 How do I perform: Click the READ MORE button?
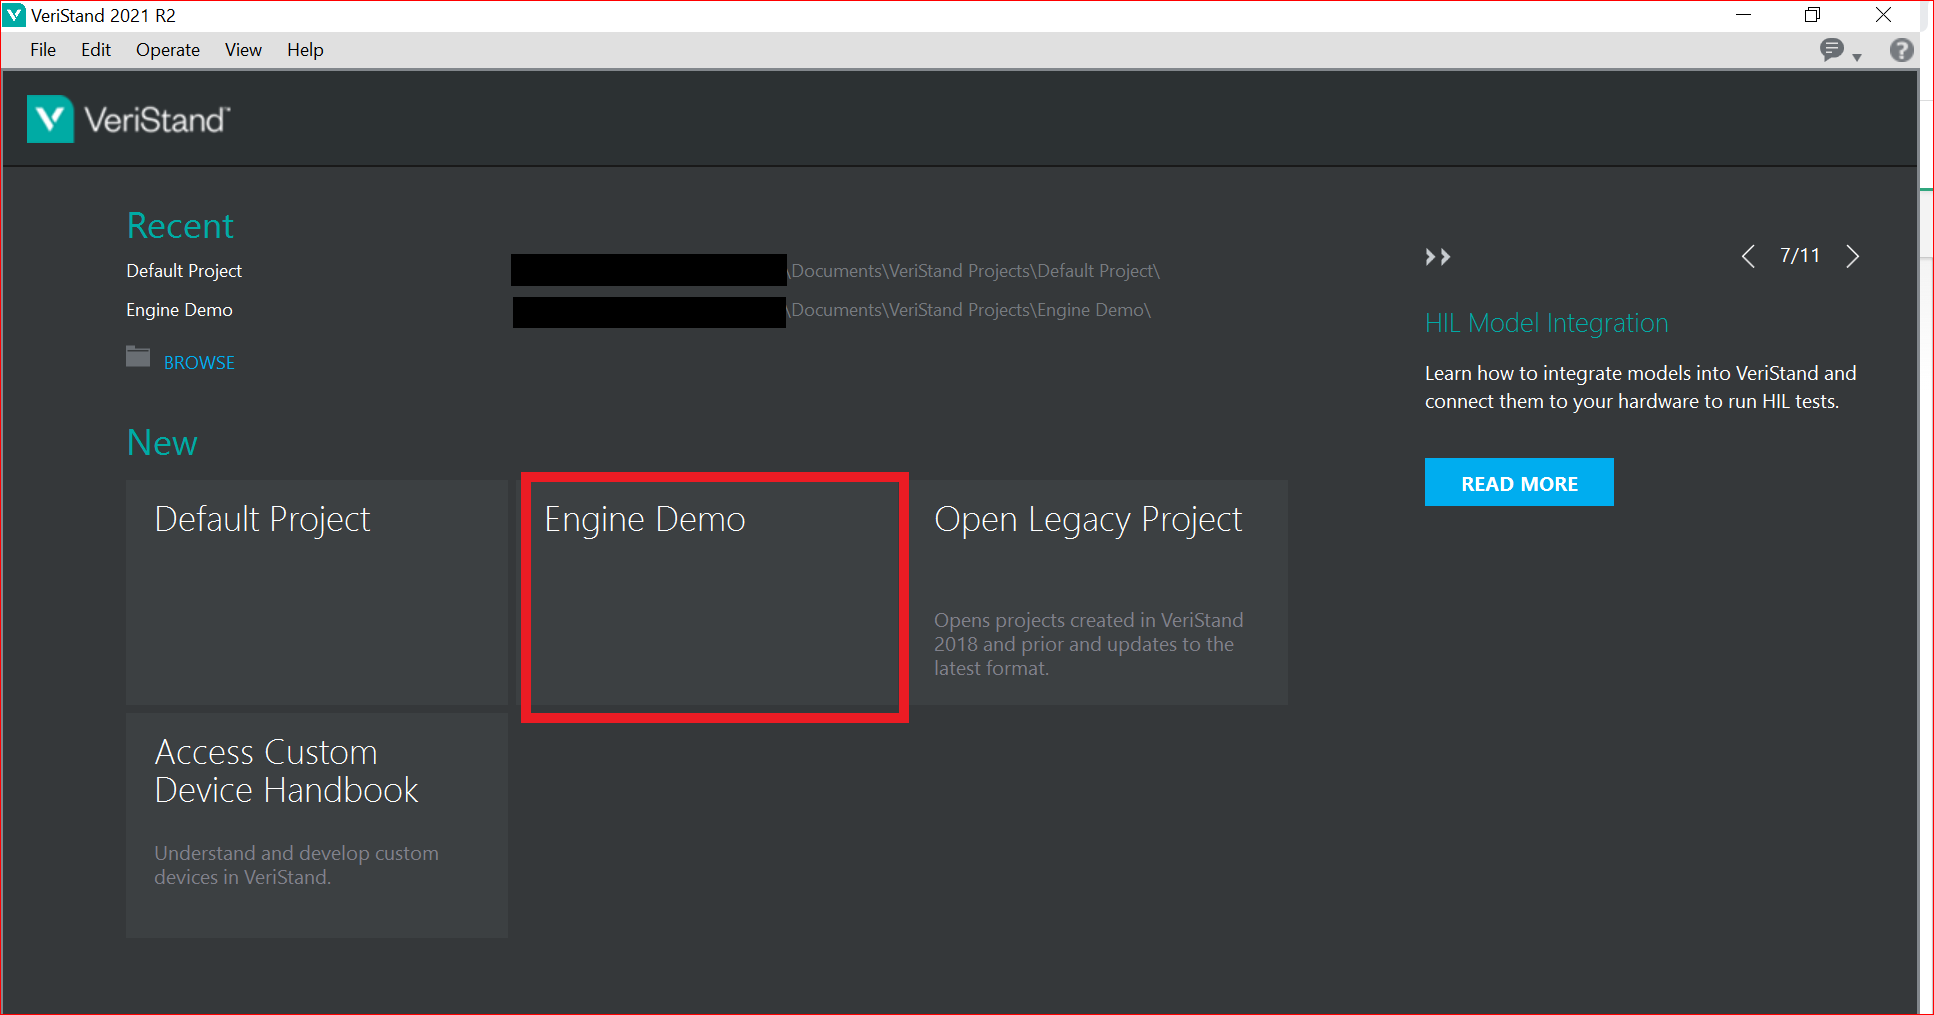(1519, 482)
